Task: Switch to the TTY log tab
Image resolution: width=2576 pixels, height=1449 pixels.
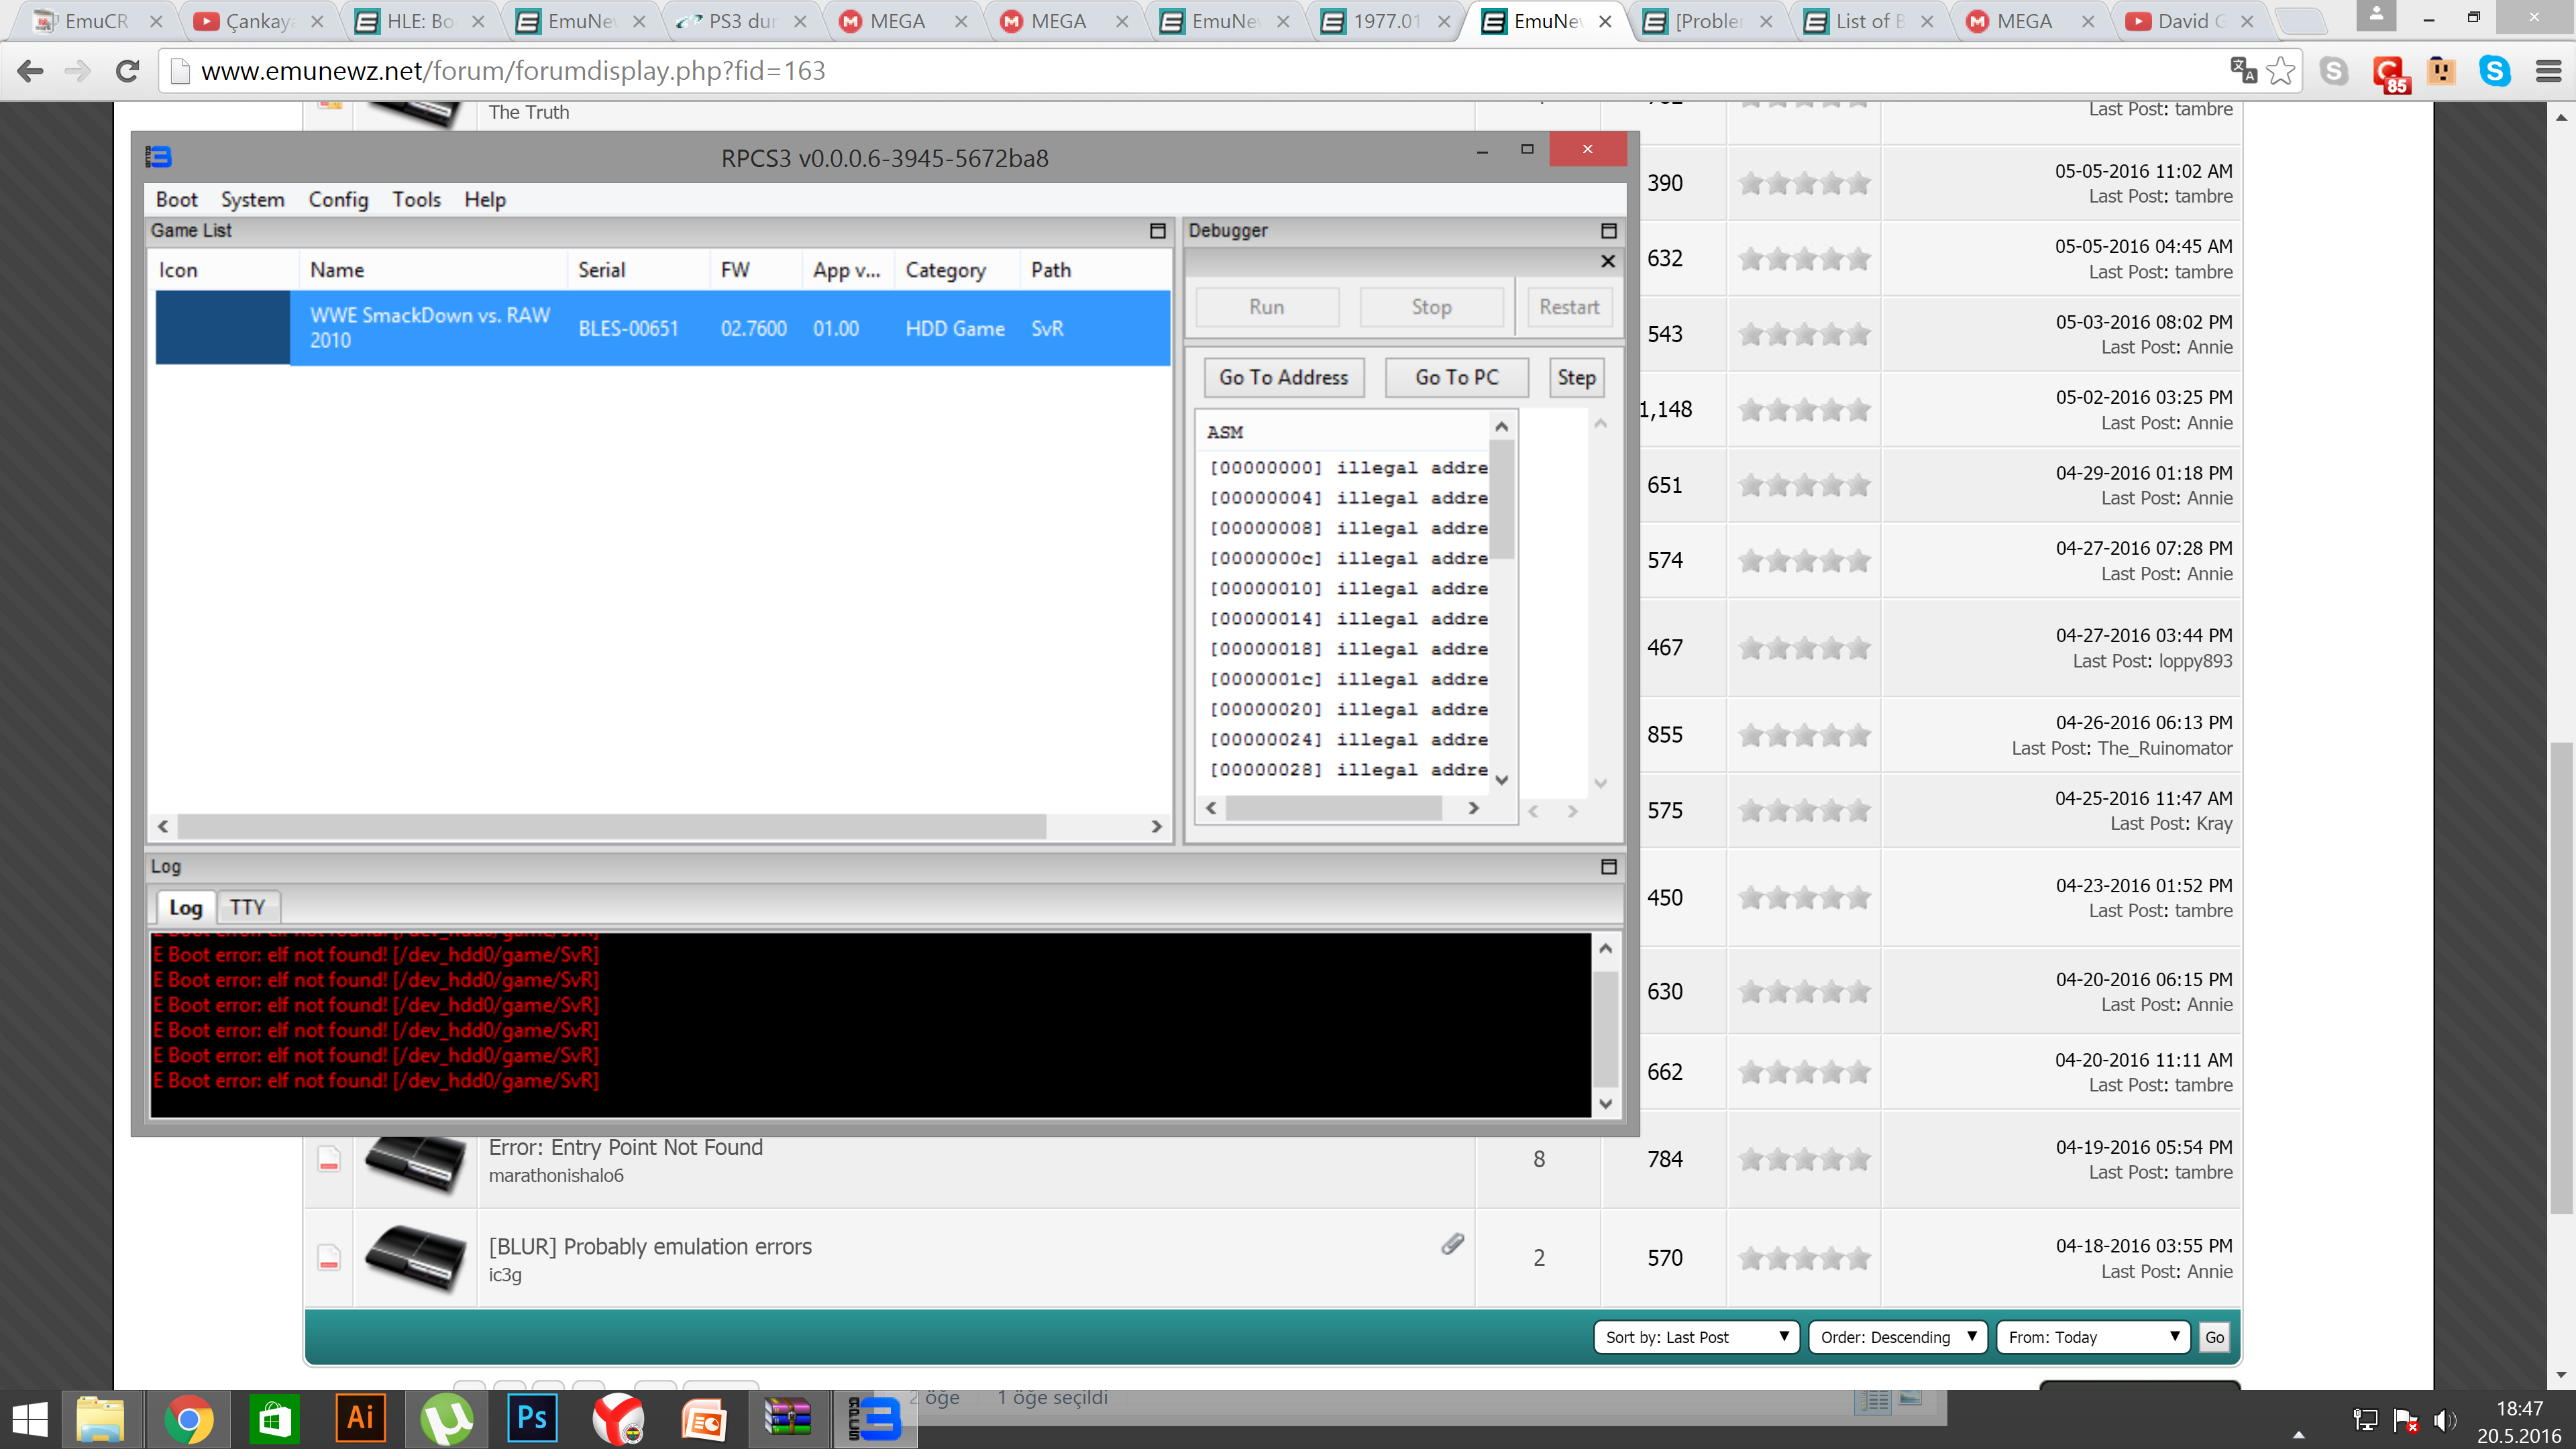Action: click(247, 907)
